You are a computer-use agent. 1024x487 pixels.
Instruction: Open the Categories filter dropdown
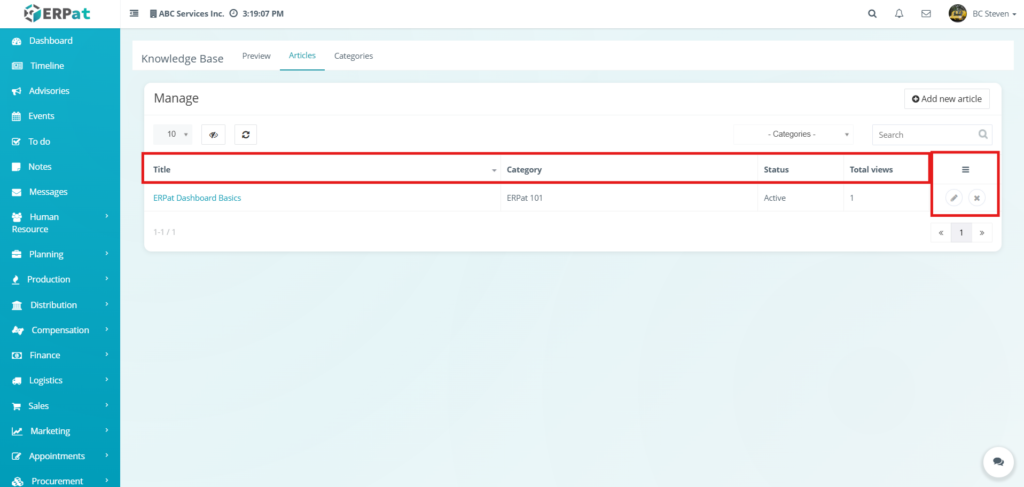807,134
